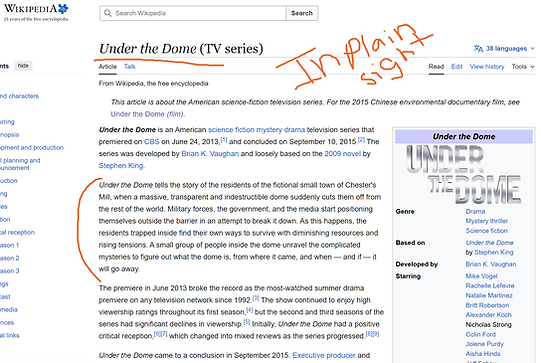This screenshot has width=541, height=363.
Task: Open the 2009 novel link
Action: (342, 154)
